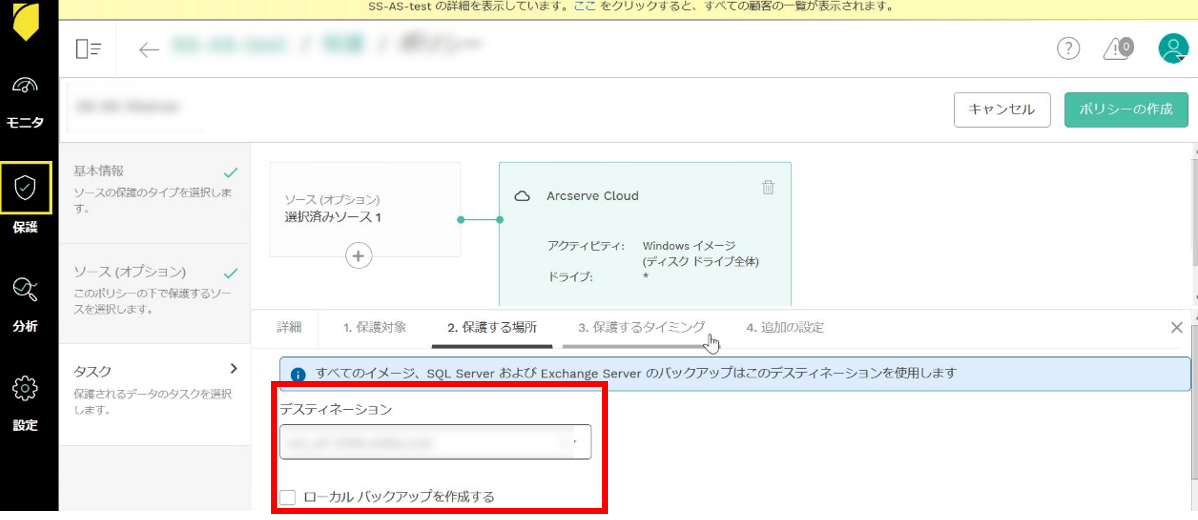Image resolution: width=1198 pixels, height=520 pixels.
Task: Open the デスティネーション dropdown
Action: coord(435,441)
